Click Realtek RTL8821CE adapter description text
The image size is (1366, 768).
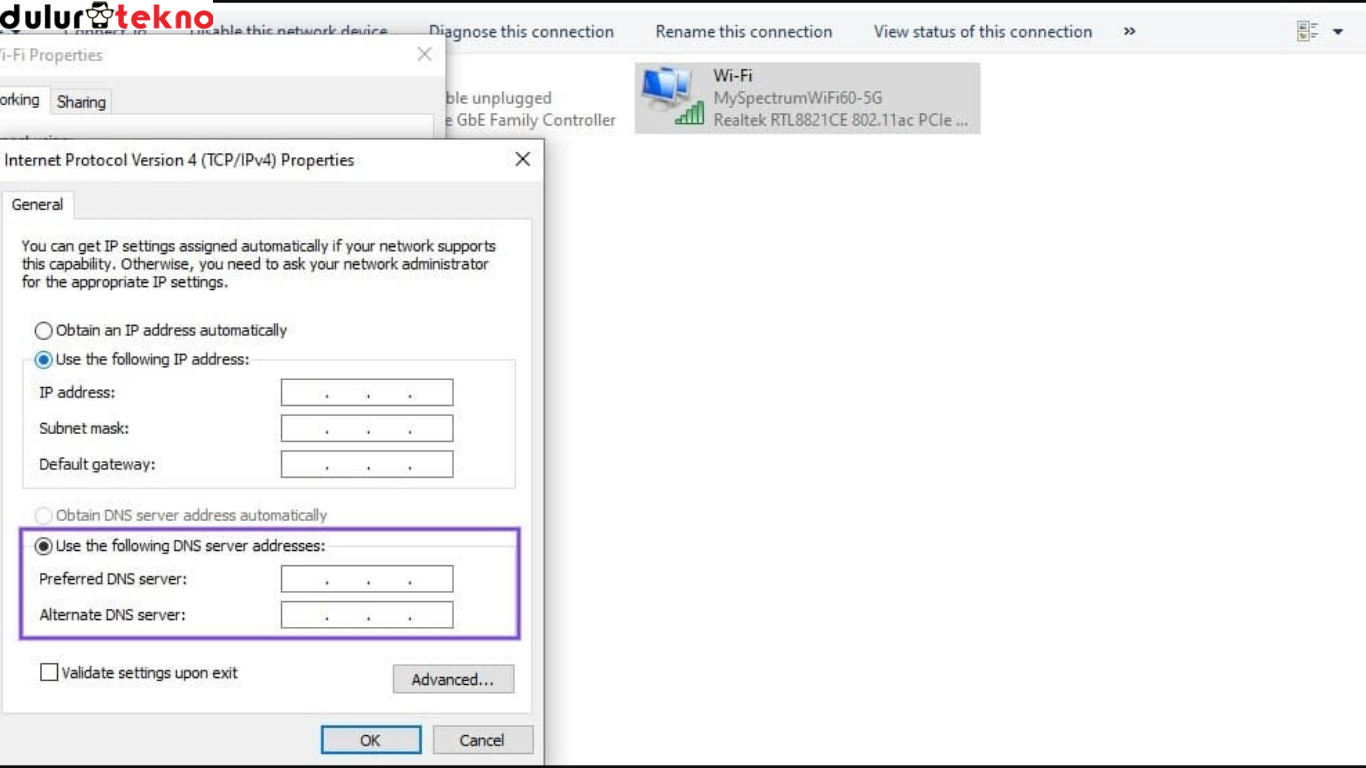click(841, 120)
